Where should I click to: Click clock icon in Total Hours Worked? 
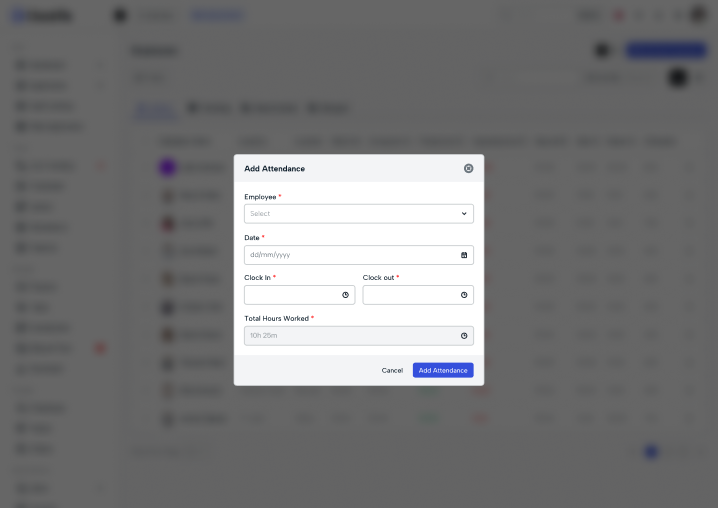464,336
